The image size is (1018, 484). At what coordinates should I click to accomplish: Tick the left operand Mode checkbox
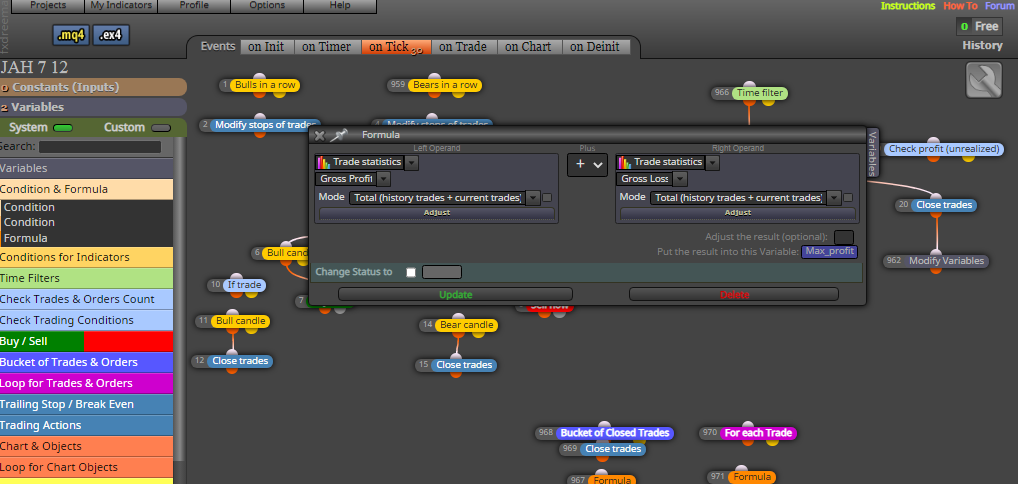(547, 197)
